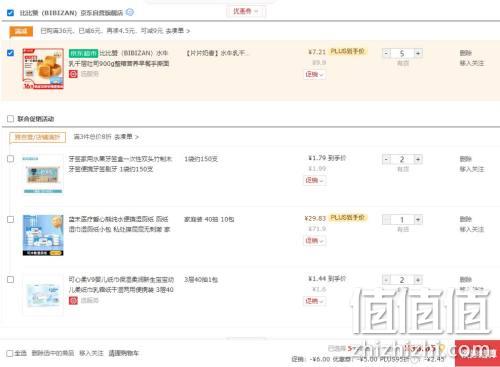Image resolution: width=500 pixels, height=367 pixels.
Task: Click the delete link for BIBIZAN toast
Action: pos(466,53)
